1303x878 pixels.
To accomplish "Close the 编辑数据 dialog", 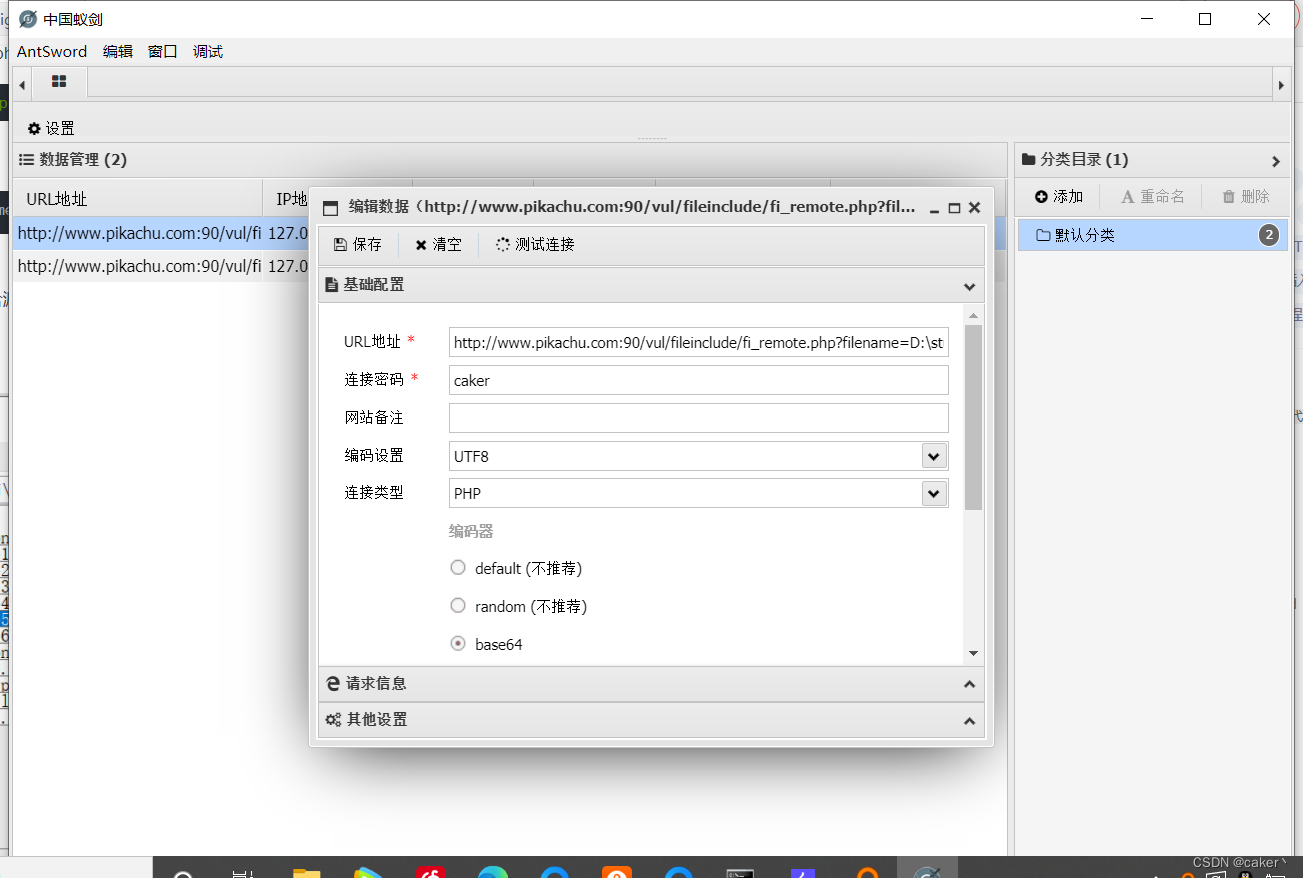I will click(975, 208).
